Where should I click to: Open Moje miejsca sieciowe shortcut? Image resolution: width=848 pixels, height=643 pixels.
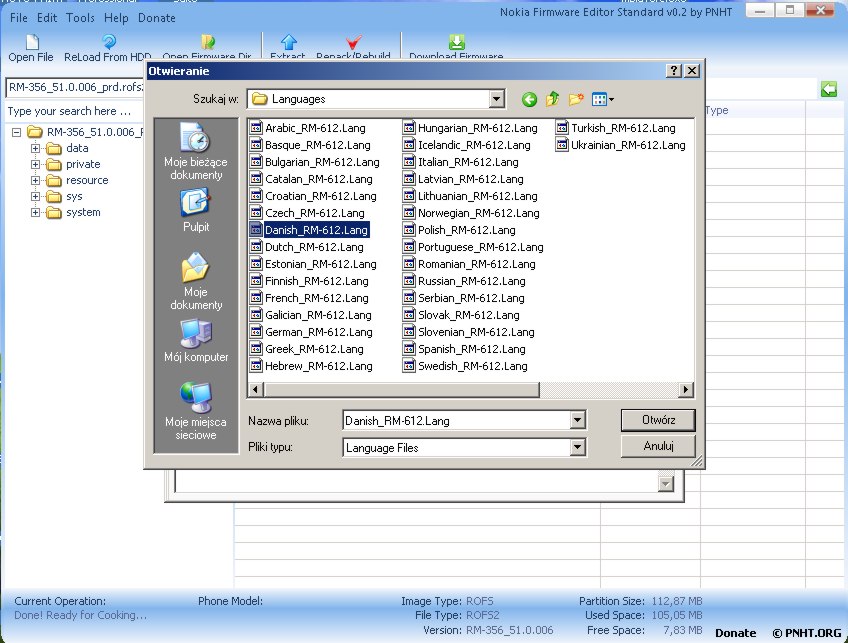(196, 411)
